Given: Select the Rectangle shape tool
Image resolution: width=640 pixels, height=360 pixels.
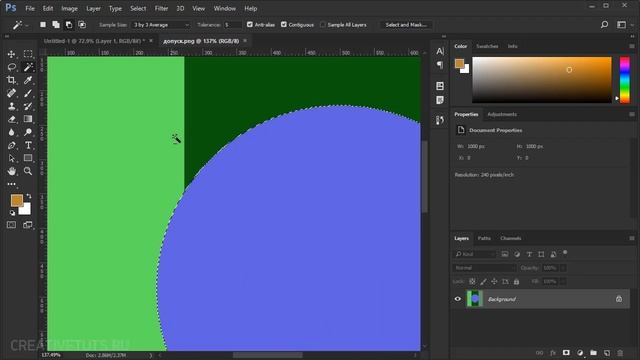Looking at the screenshot, I should [28, 158].
